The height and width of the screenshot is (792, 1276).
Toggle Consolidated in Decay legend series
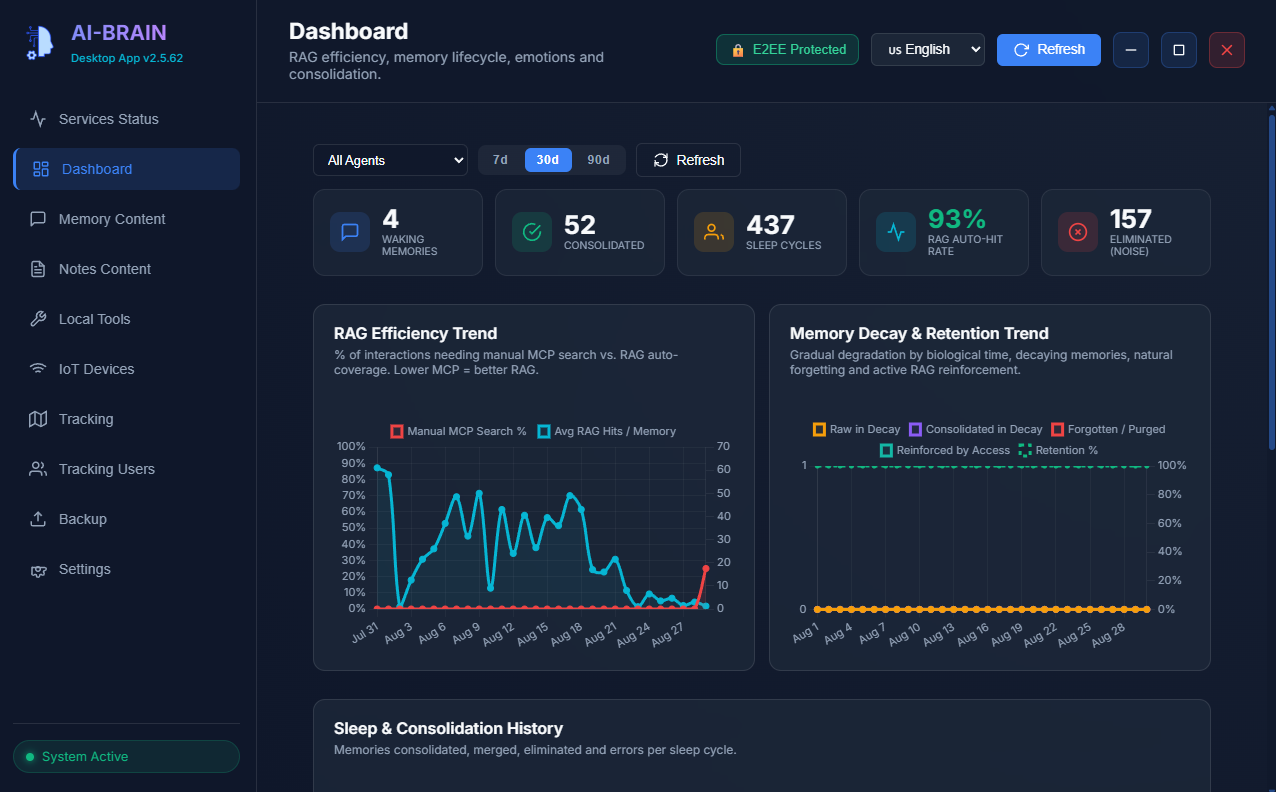976,429
